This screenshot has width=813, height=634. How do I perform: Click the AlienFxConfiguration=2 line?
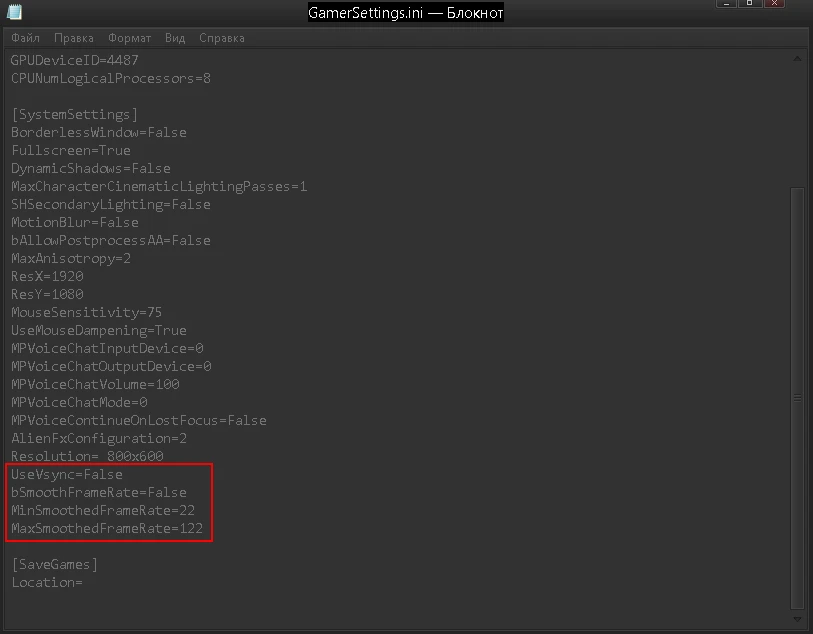(99, 439)
